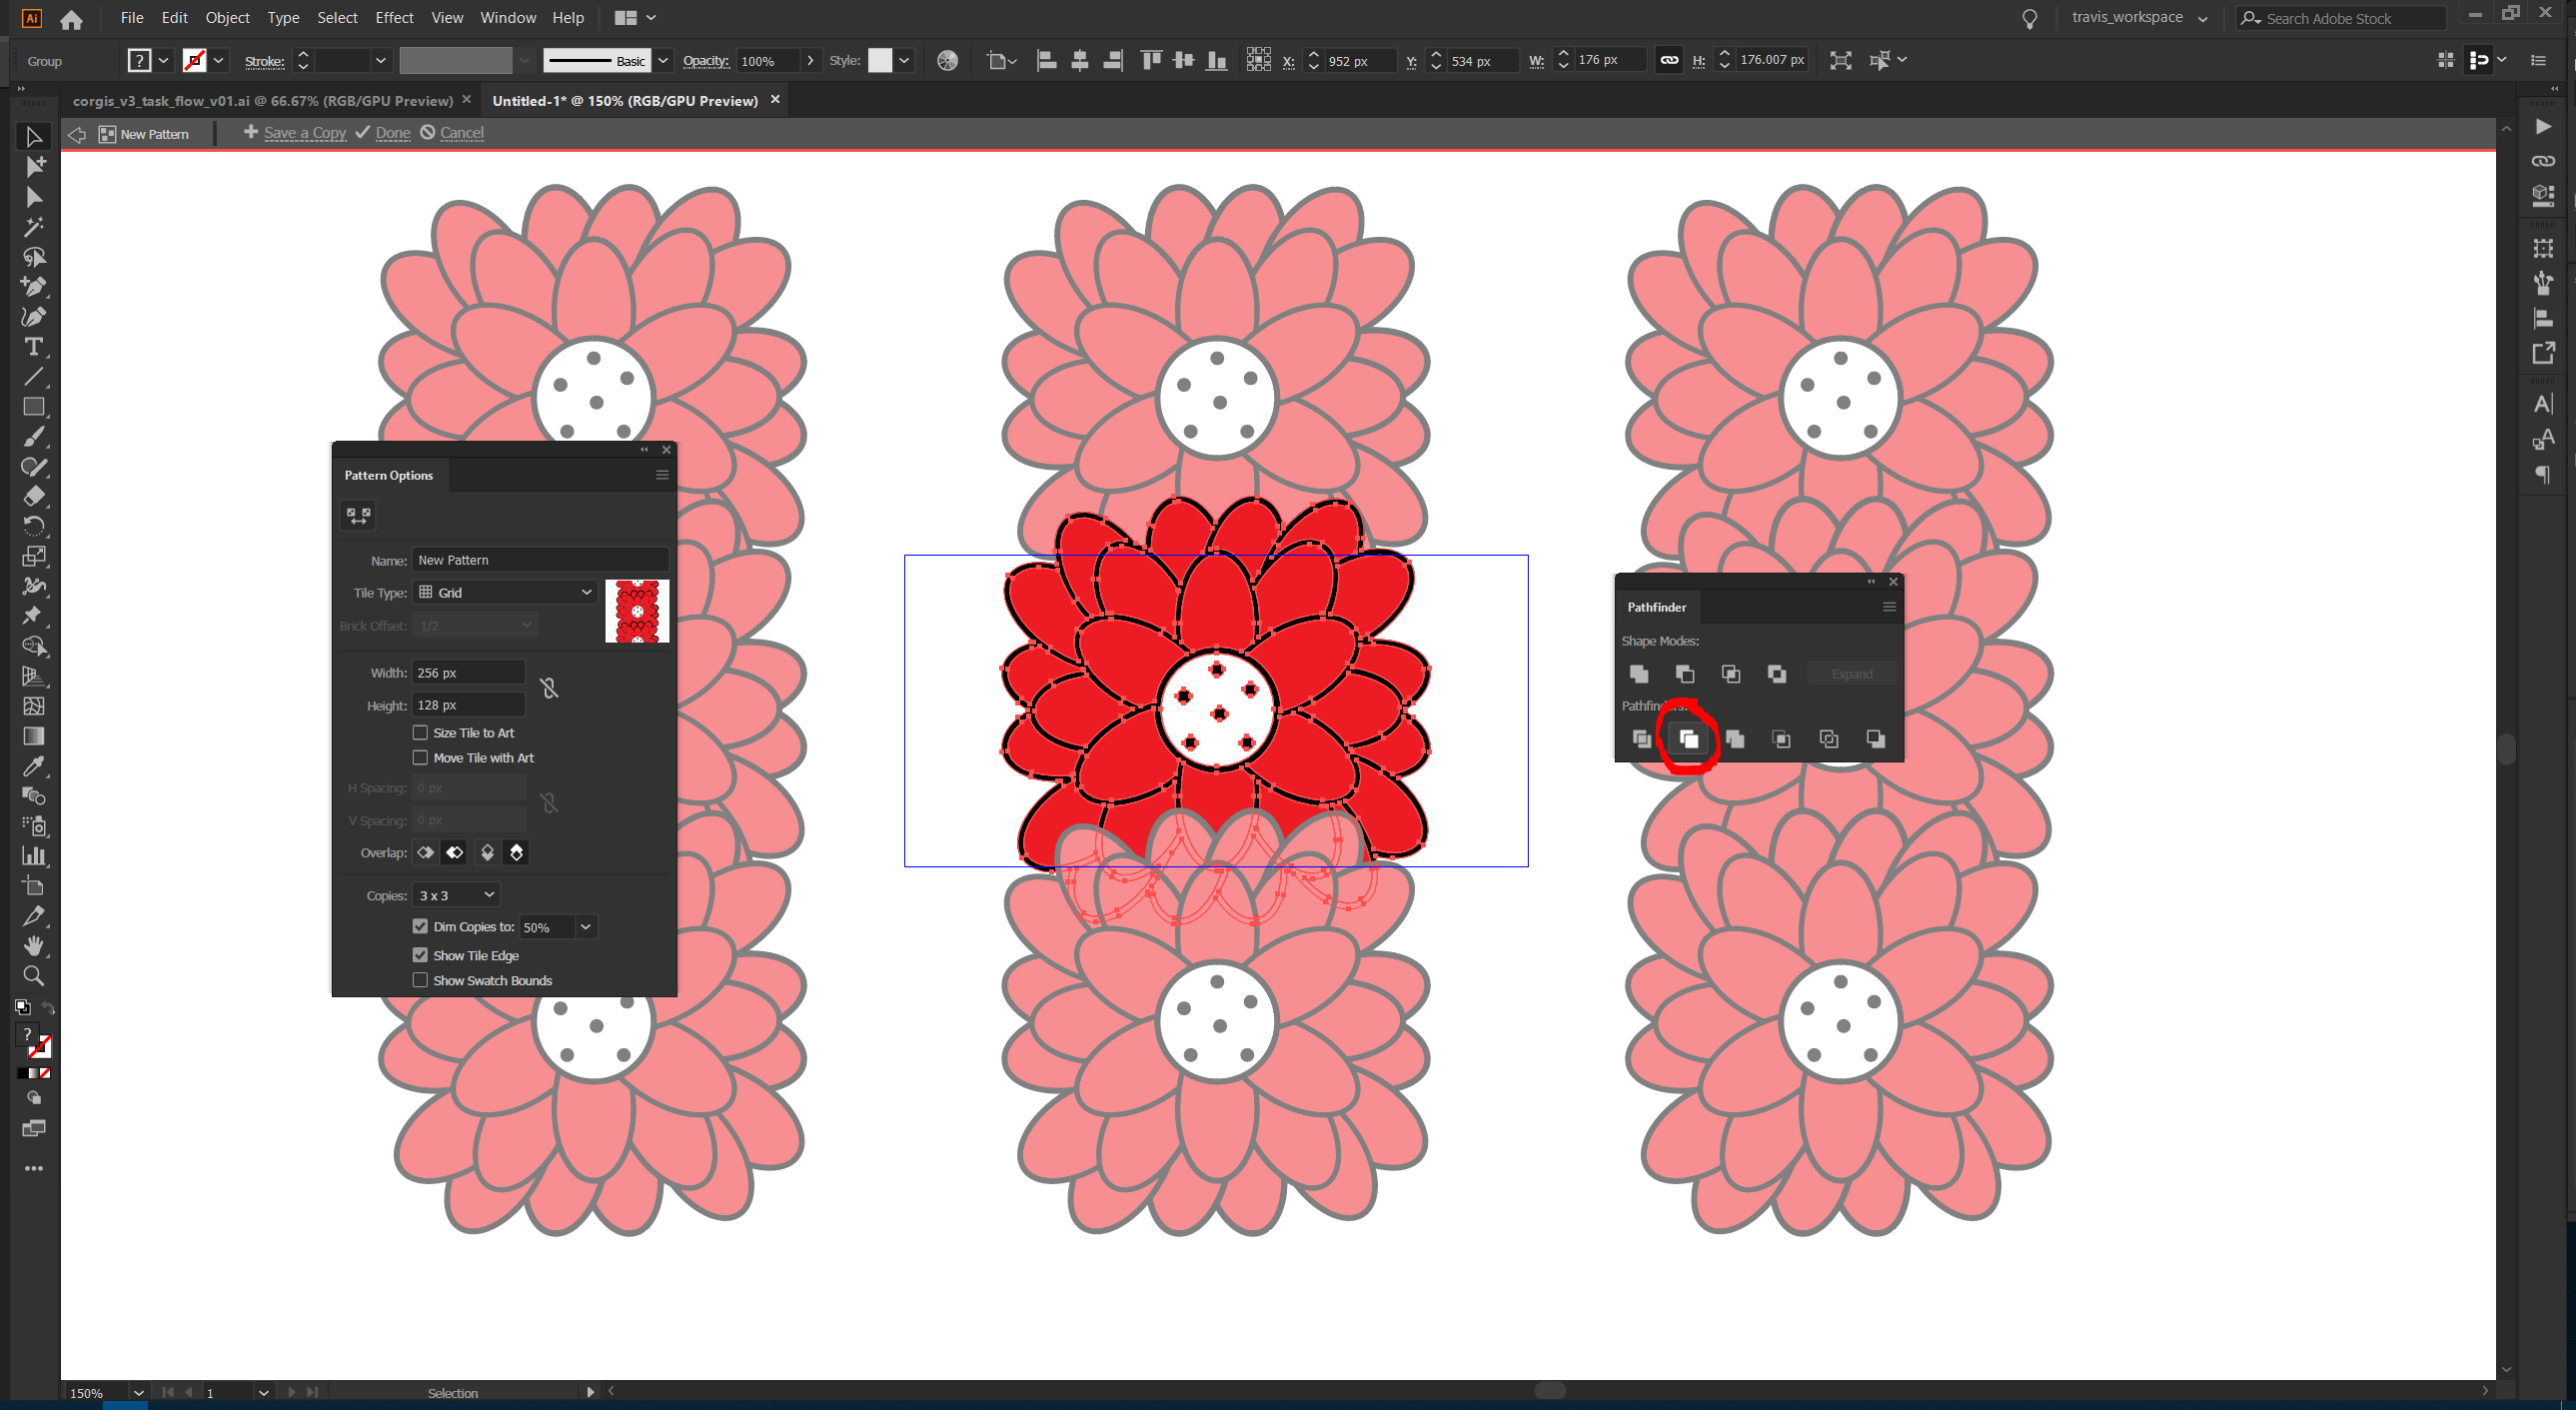Expand the Dim Copies percentage dropdown

click(585, 927)
